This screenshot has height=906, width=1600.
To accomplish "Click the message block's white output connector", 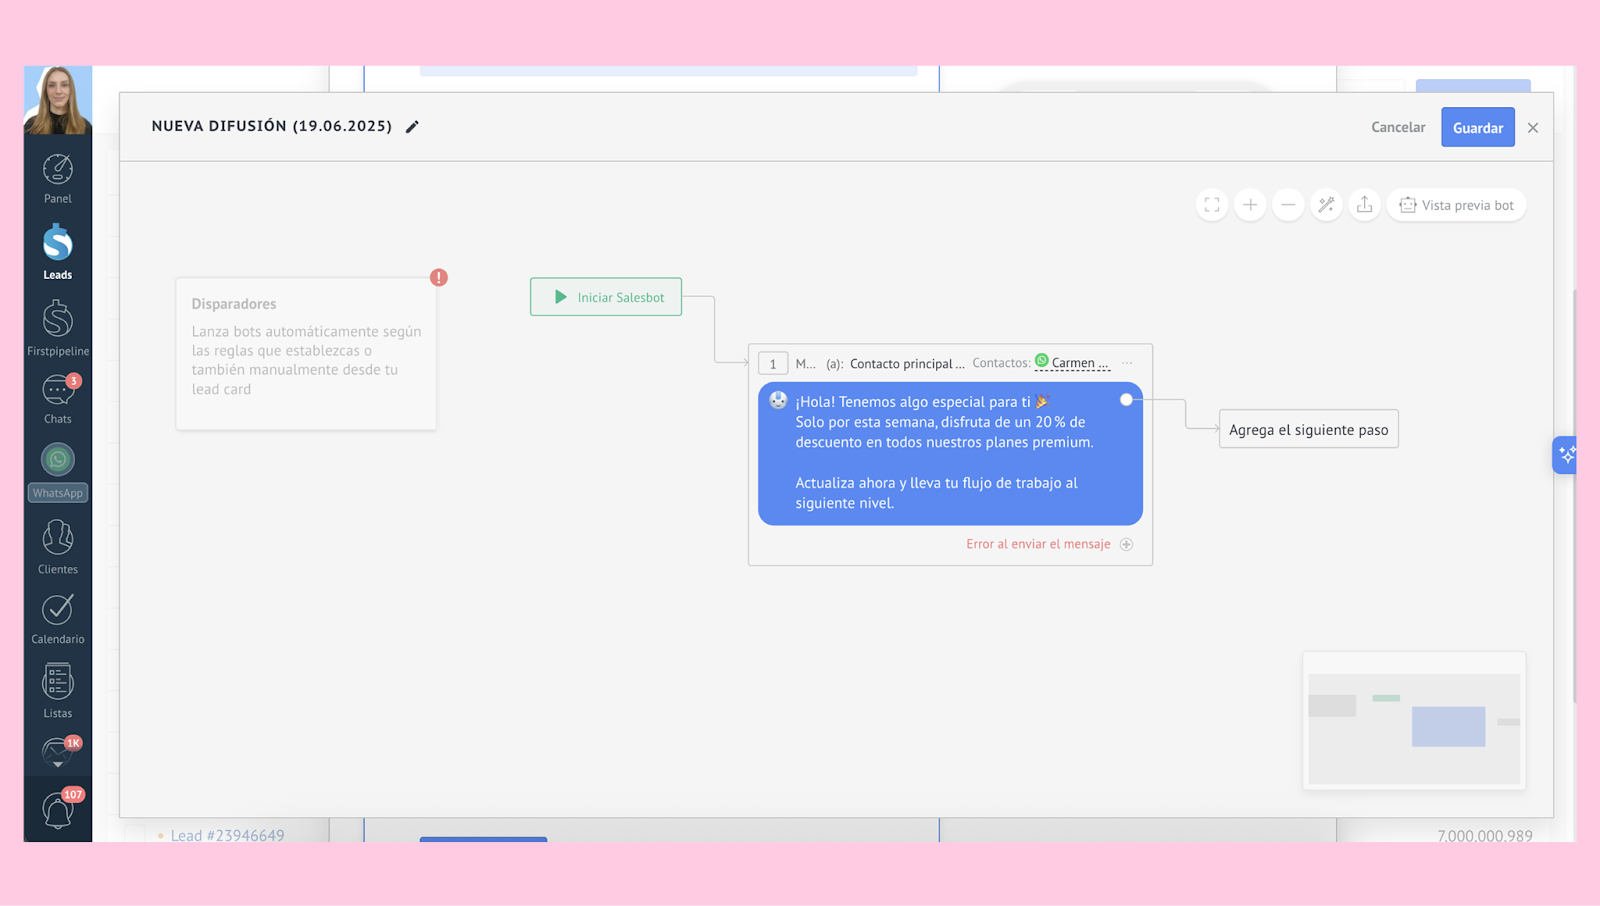I will [1126, 400].
